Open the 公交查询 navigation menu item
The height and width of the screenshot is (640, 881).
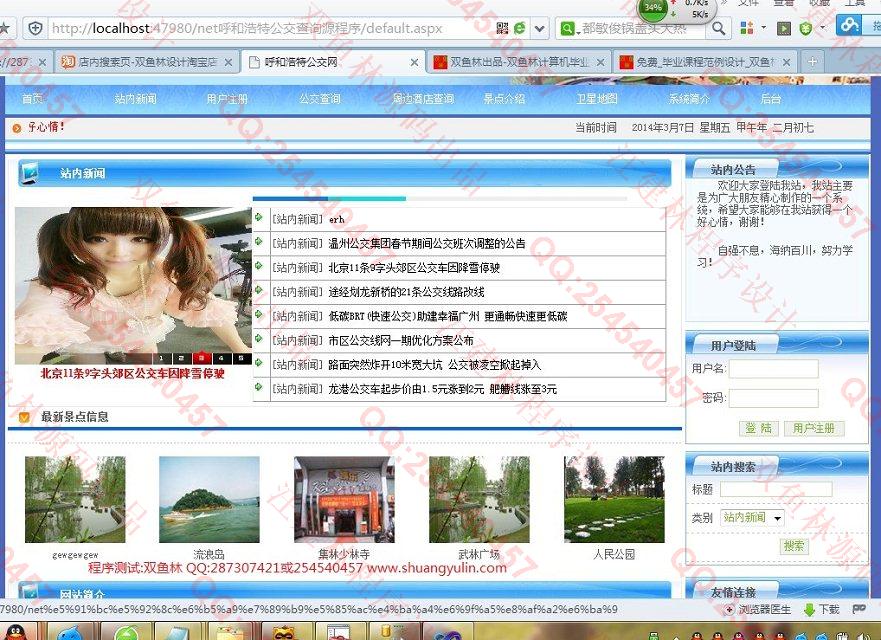tap(320, 99)
